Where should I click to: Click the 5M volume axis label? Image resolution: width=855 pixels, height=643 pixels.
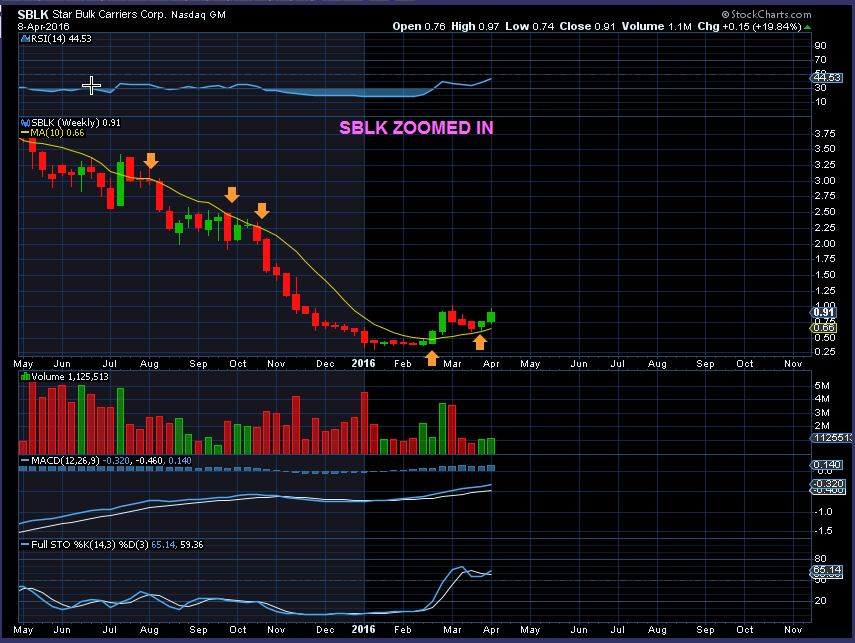coord(822,386)
